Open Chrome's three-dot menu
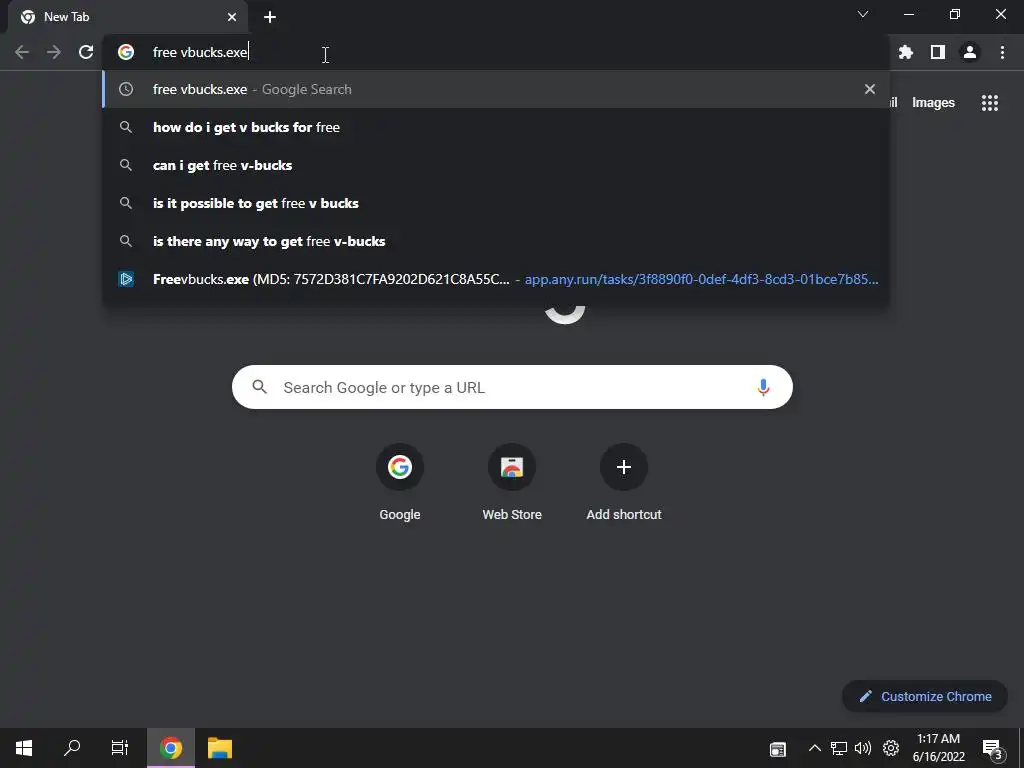 (x=1002, y=52)
